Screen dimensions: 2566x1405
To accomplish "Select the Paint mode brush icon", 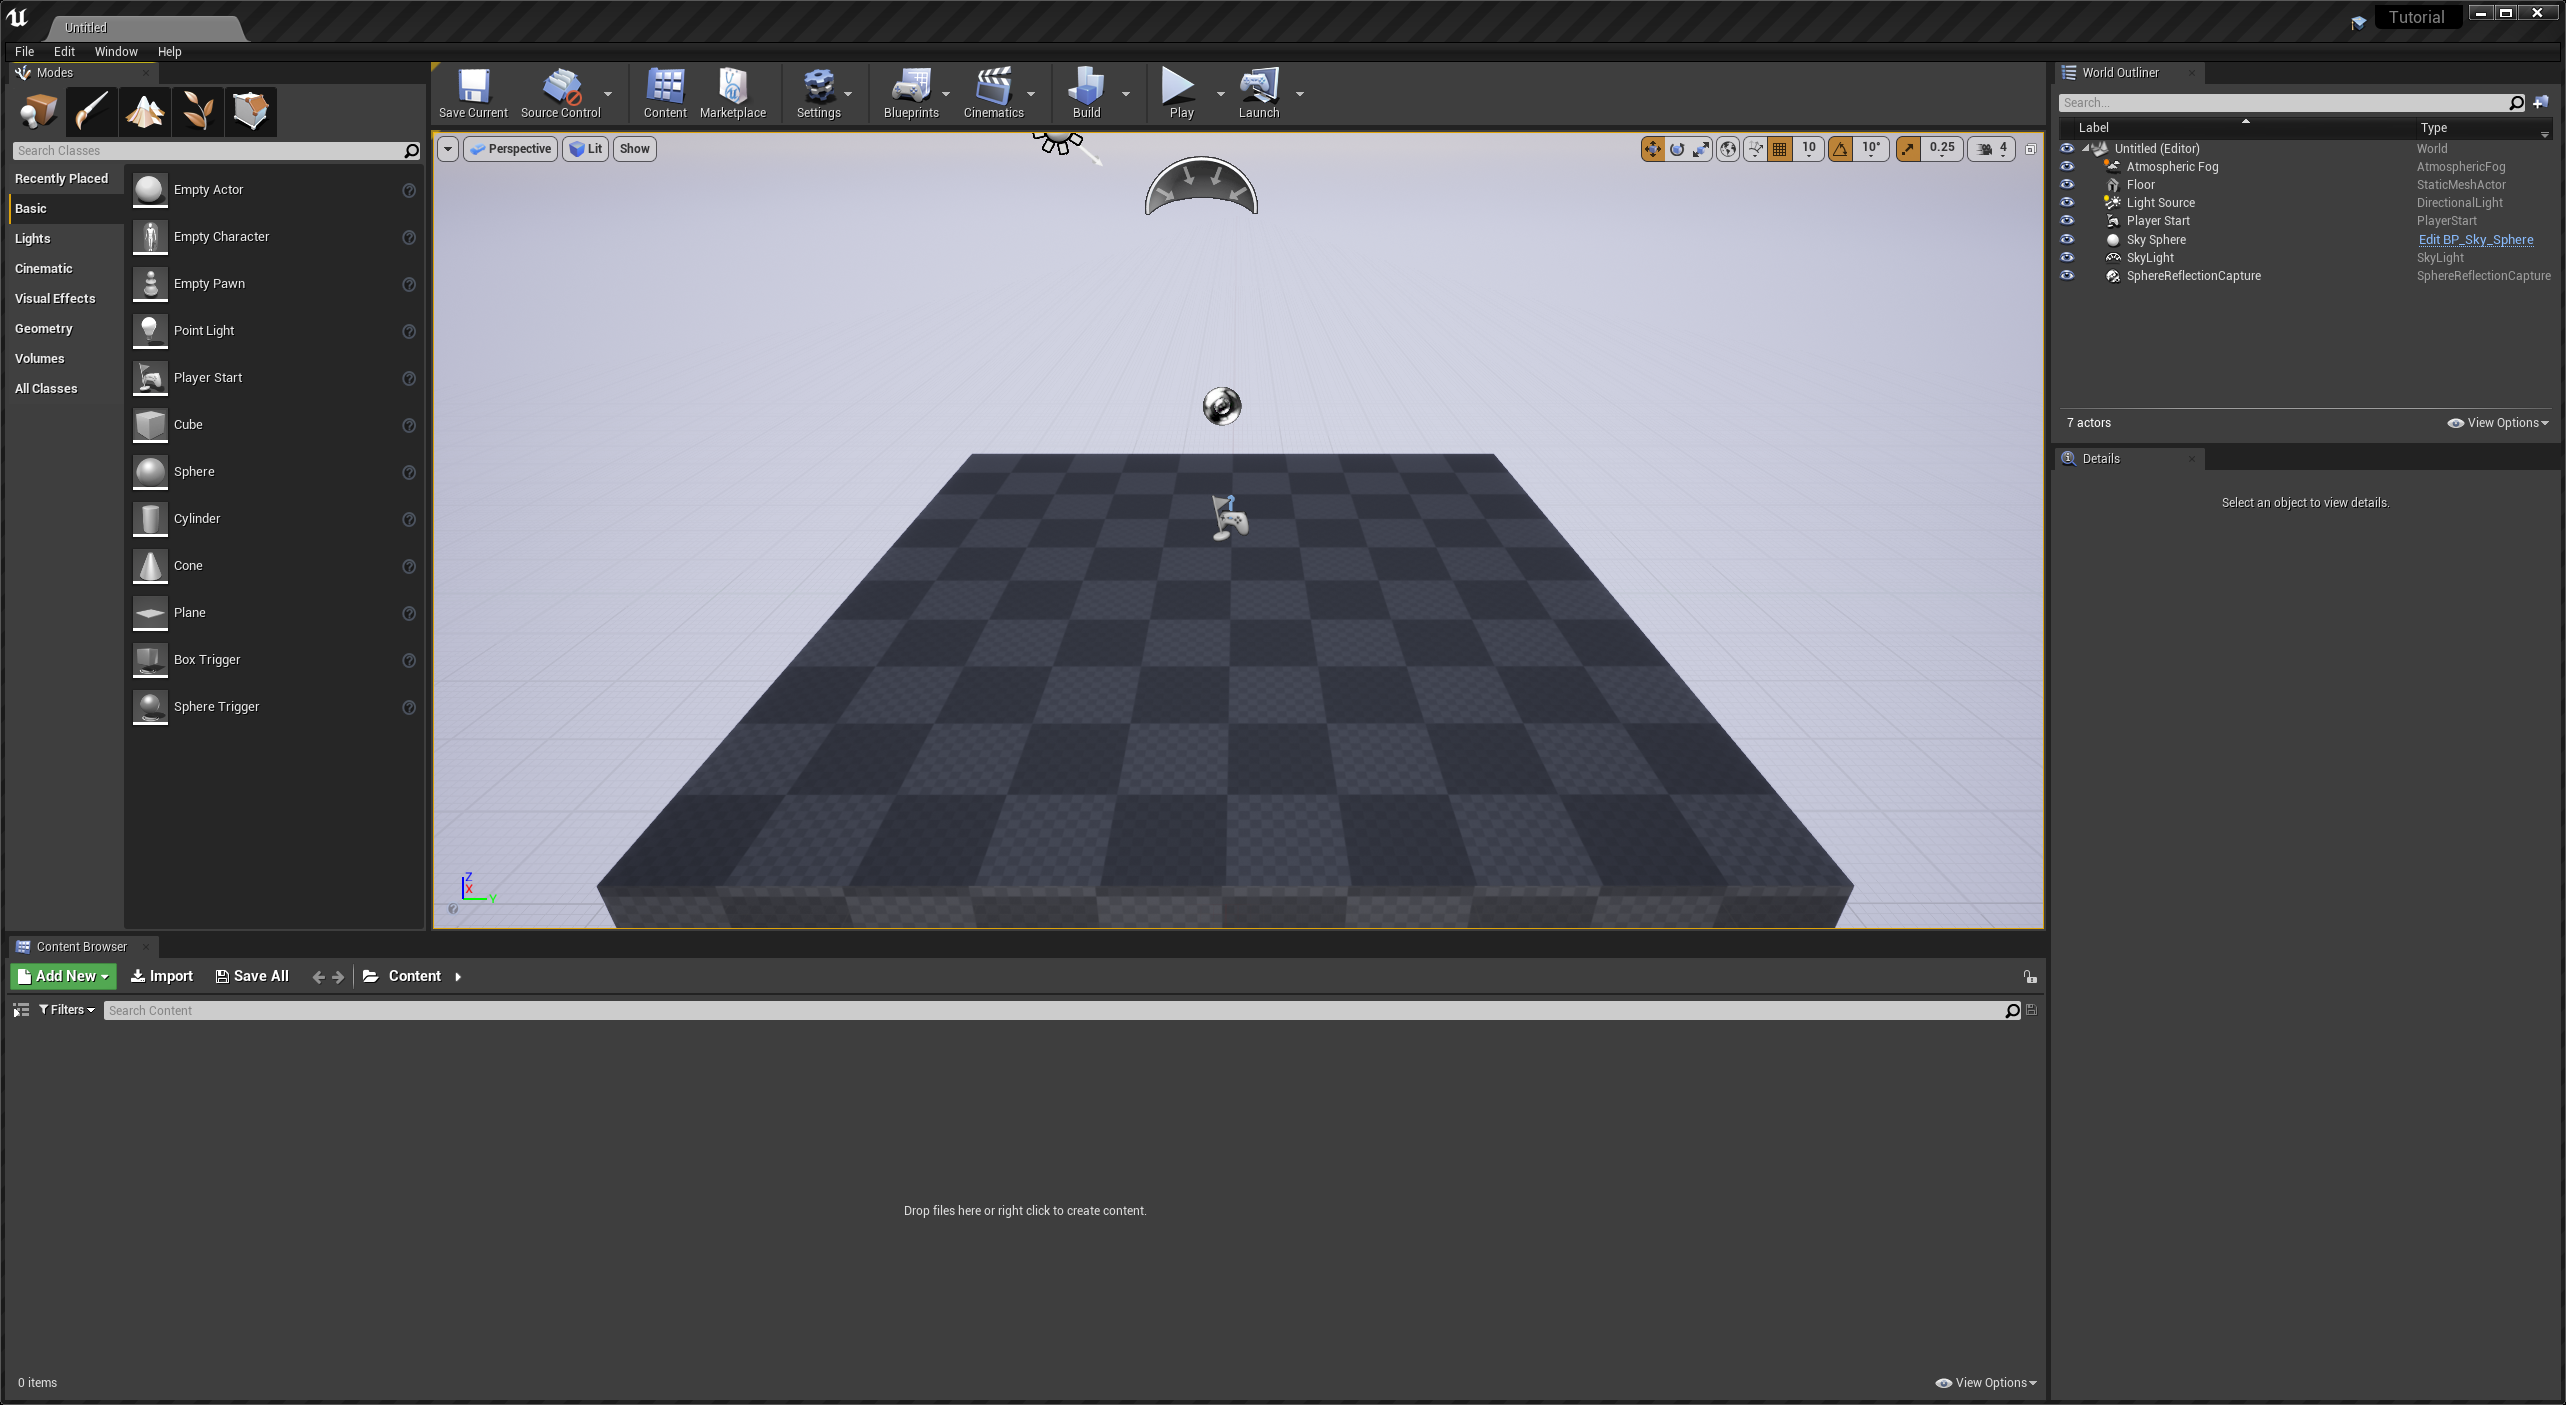I will (92, 111).
